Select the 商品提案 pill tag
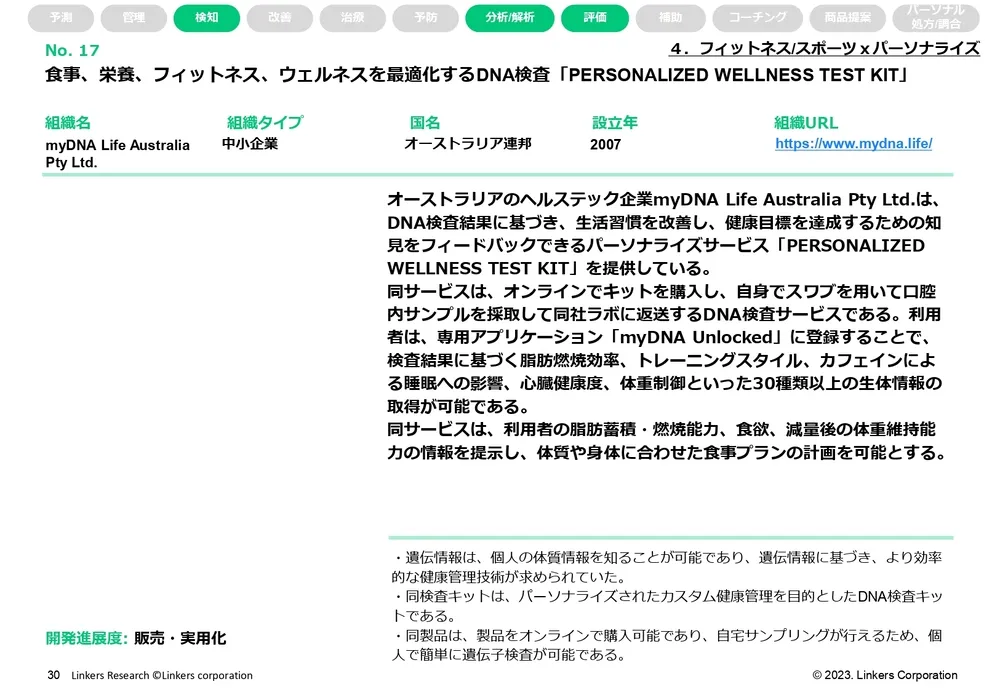This screenshot has height=692, width=1000. [x=848, y=18]
